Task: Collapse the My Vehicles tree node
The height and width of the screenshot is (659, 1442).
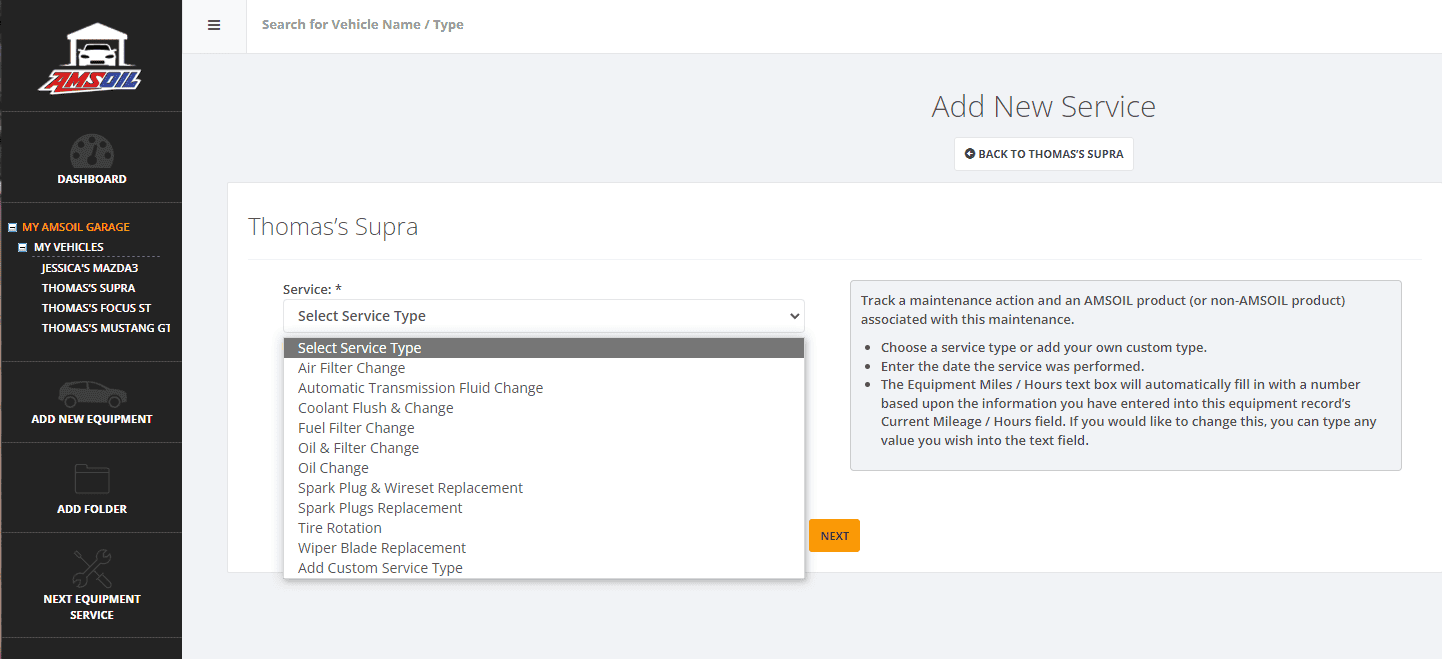Action: (23, 248)
